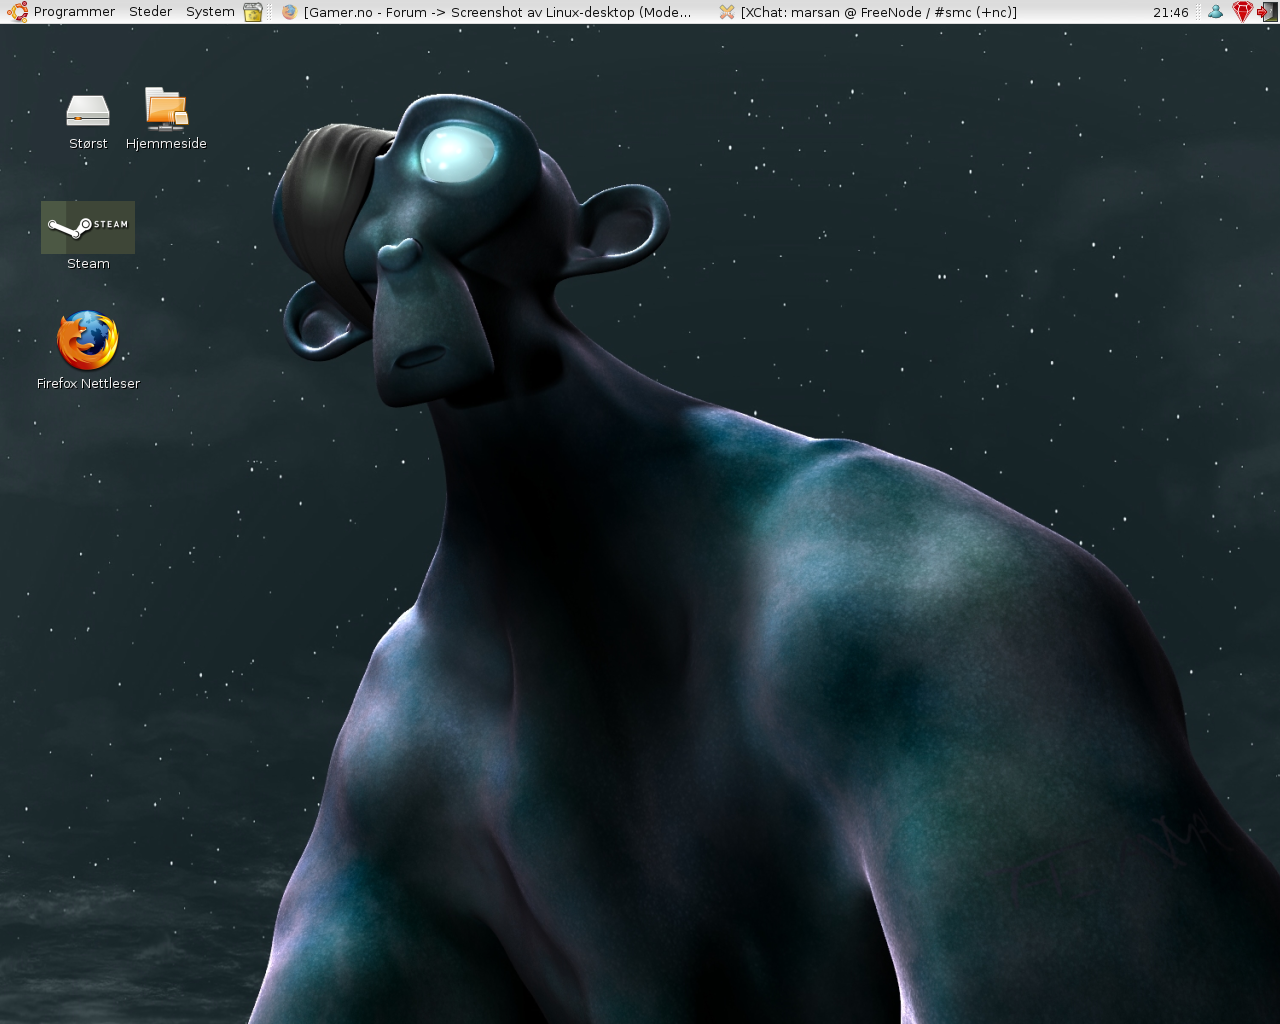Open the Hjemmeside folder desktop icon
The width and height of the screenshot is (1280, 1024).
click(166, 109)
